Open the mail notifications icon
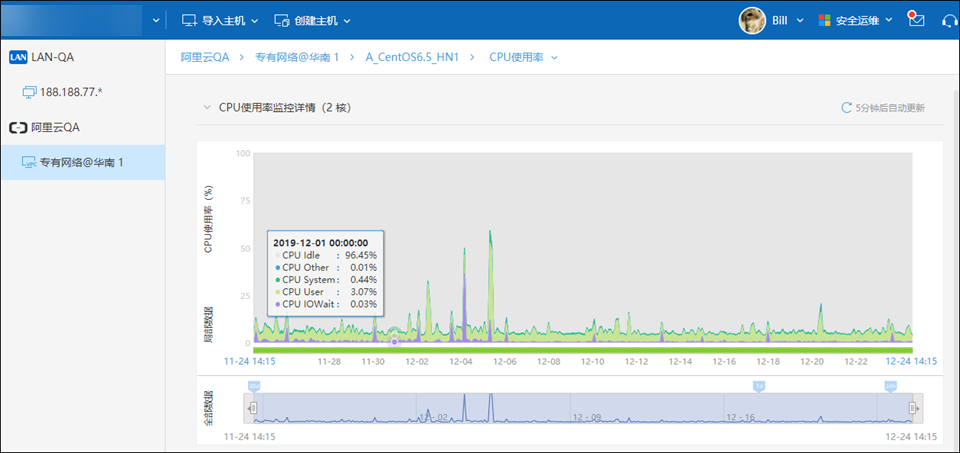This screenshot has width=960, height=453. tap(916, 20)
